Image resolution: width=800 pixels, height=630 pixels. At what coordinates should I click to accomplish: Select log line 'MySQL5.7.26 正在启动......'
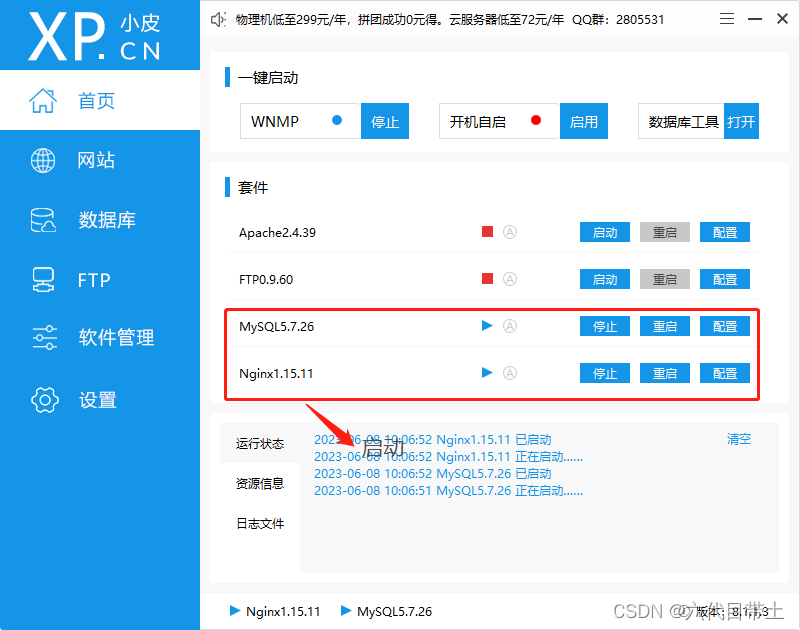(448, 491)
